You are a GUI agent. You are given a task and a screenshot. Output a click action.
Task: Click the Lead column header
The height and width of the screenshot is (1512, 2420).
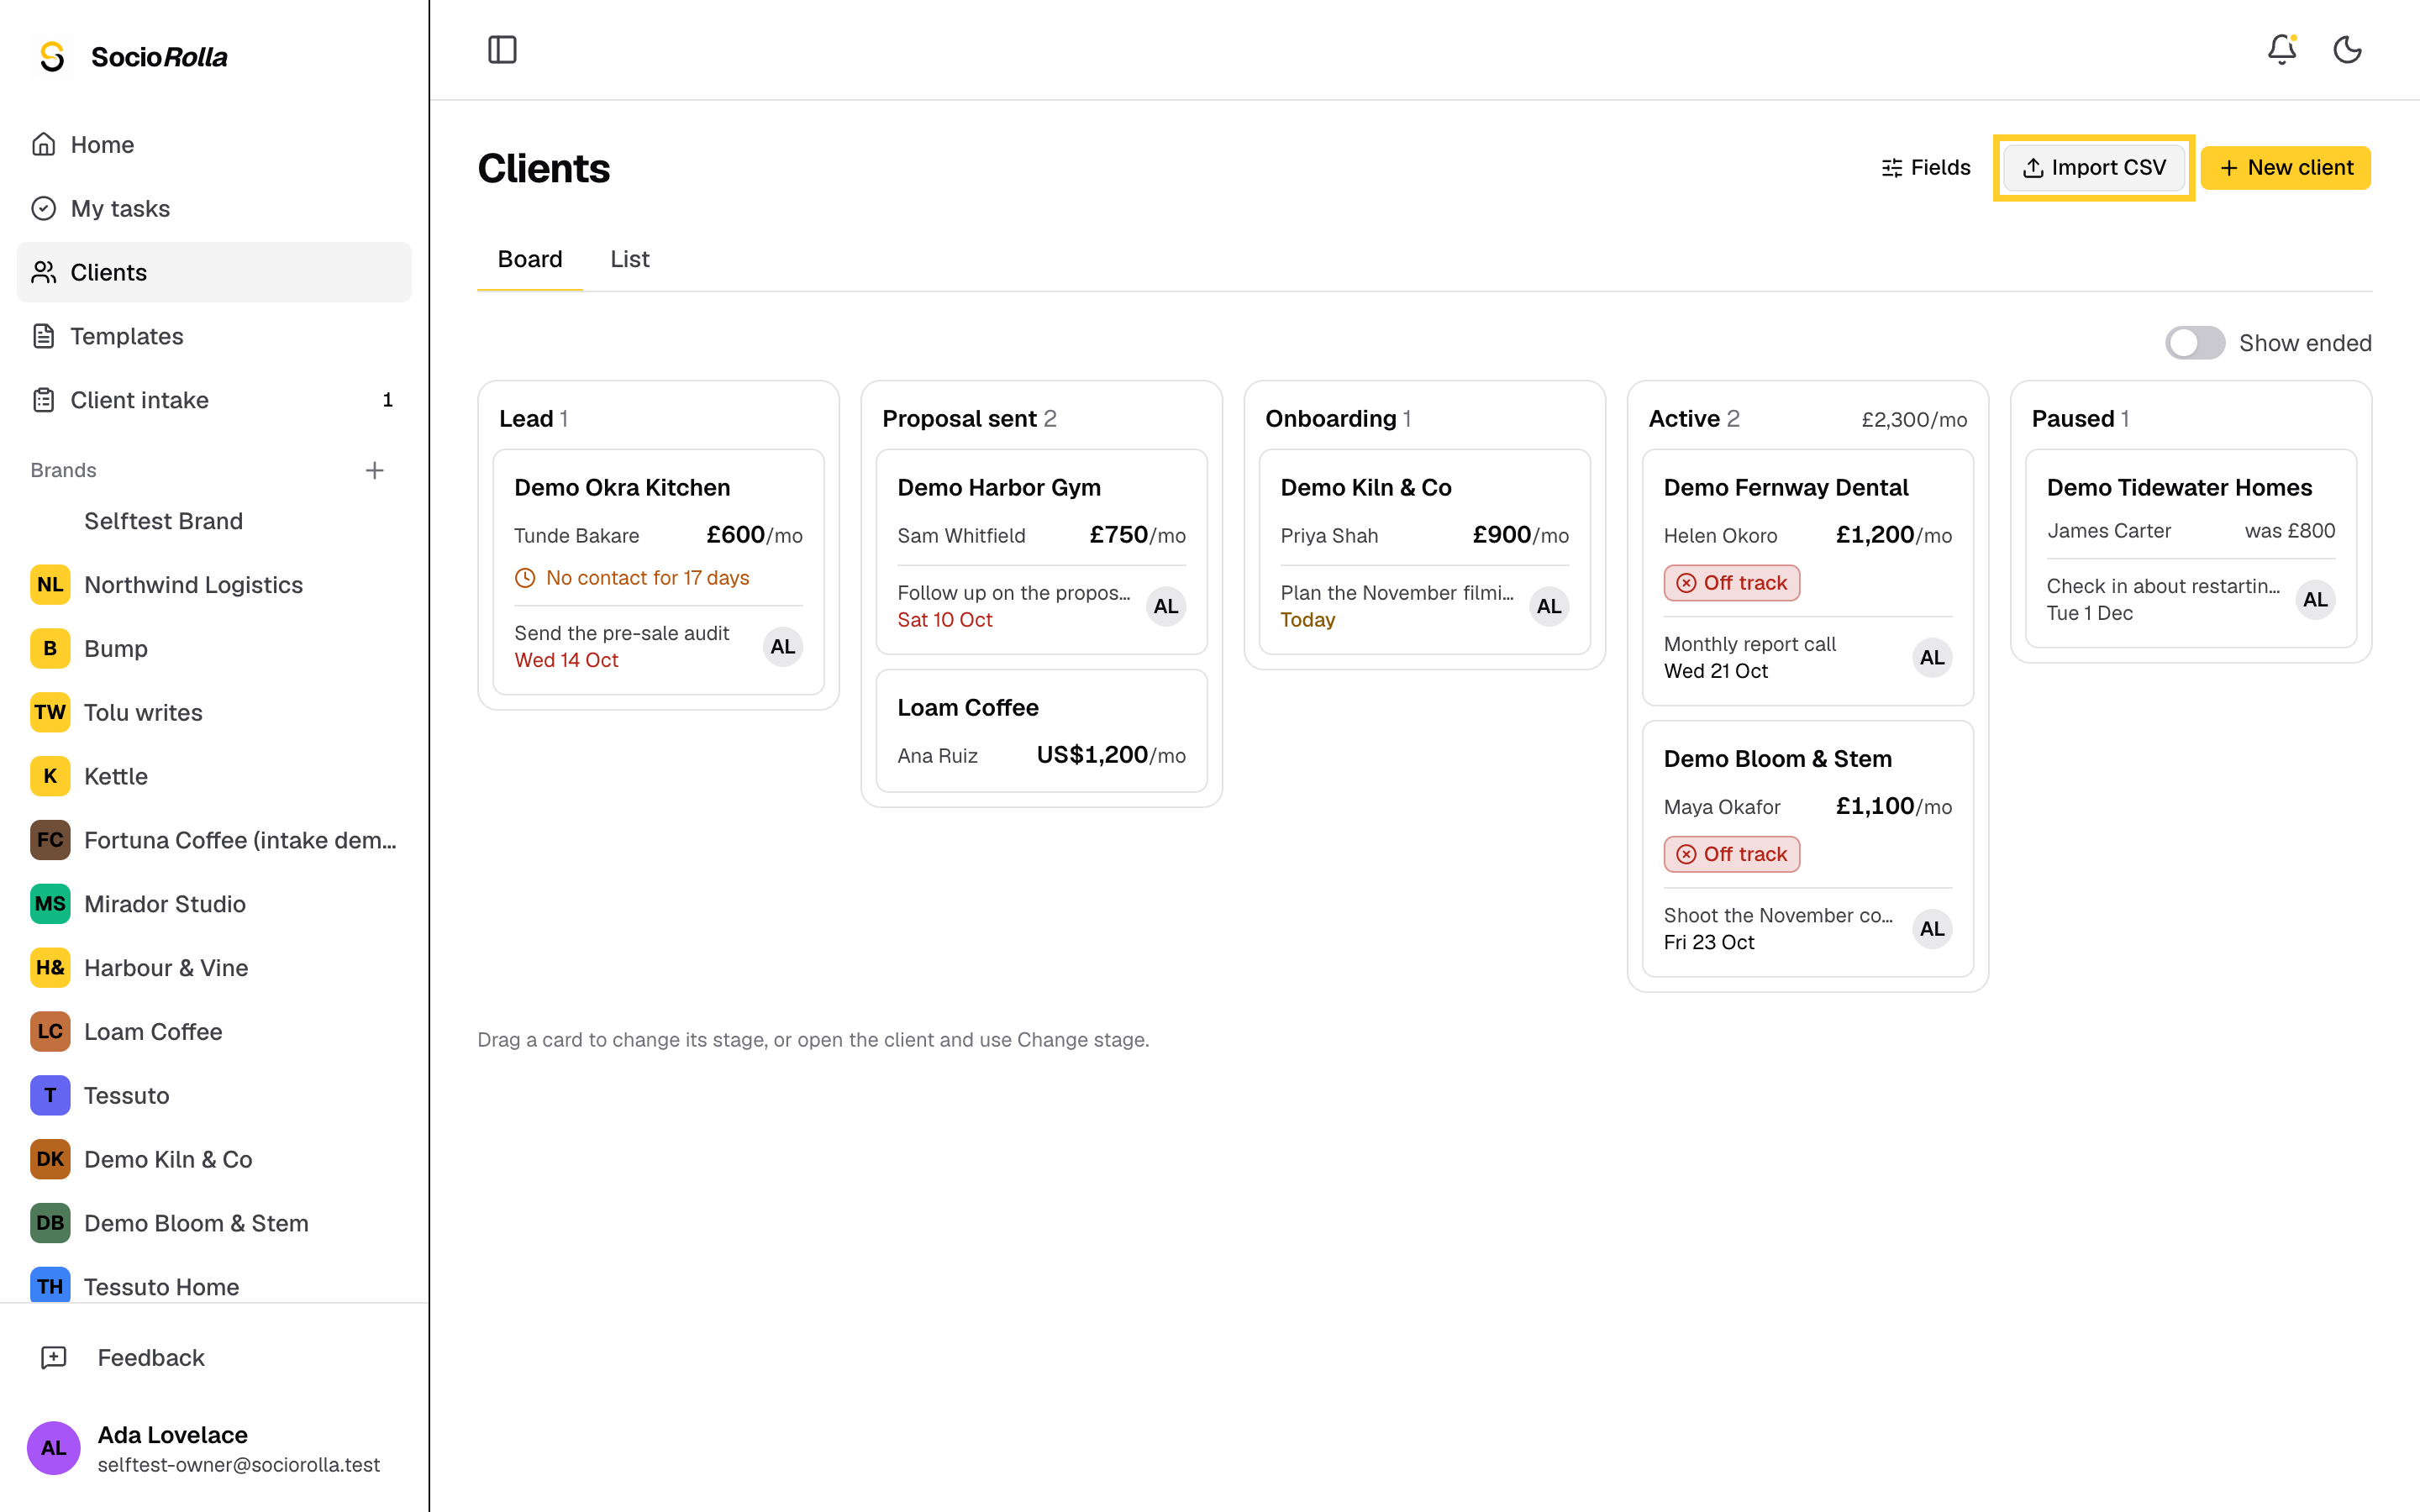tap(534, 418)
